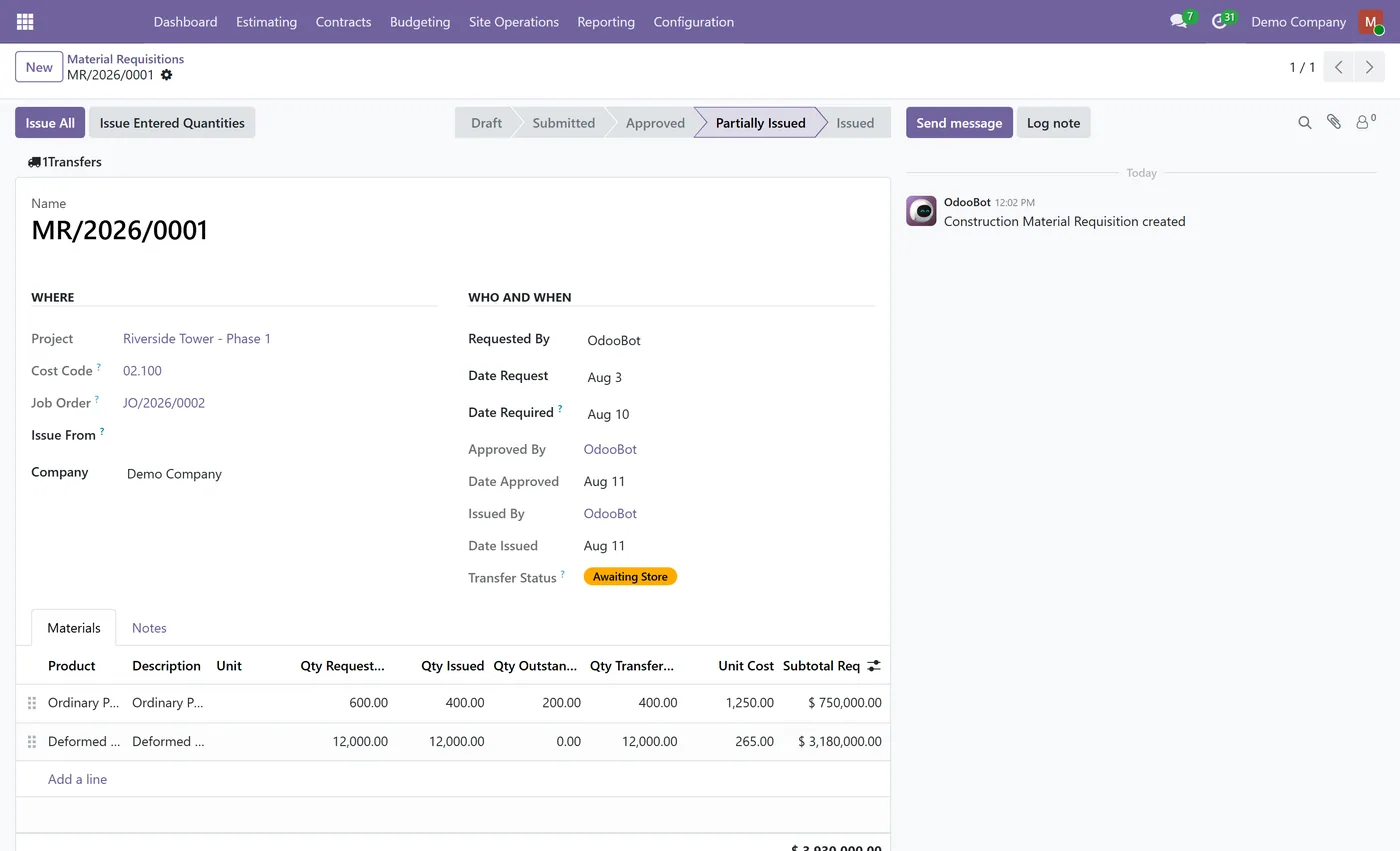Go to the next record arrow
This screenshot has height=851, width=1400.
[x=1370, y=67]
